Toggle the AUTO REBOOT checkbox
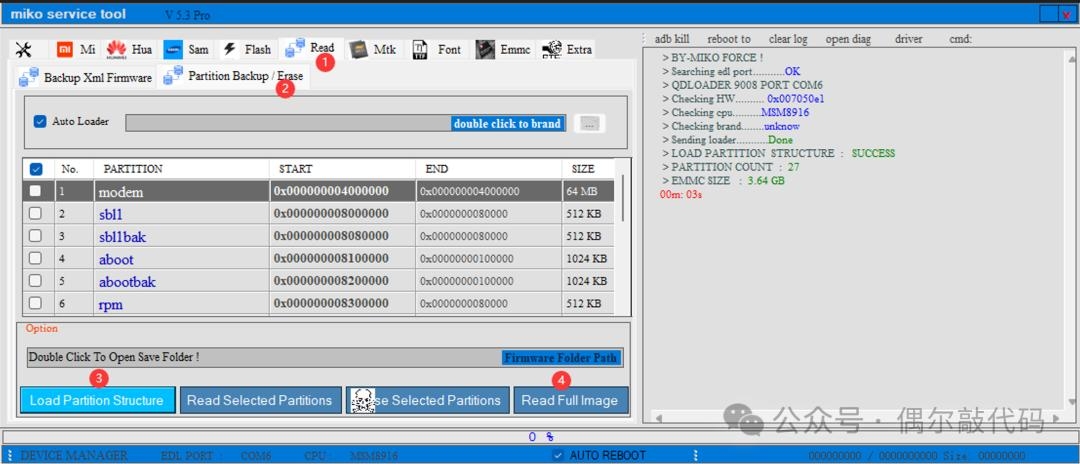The image size is (1080, 464). (558, 456)
